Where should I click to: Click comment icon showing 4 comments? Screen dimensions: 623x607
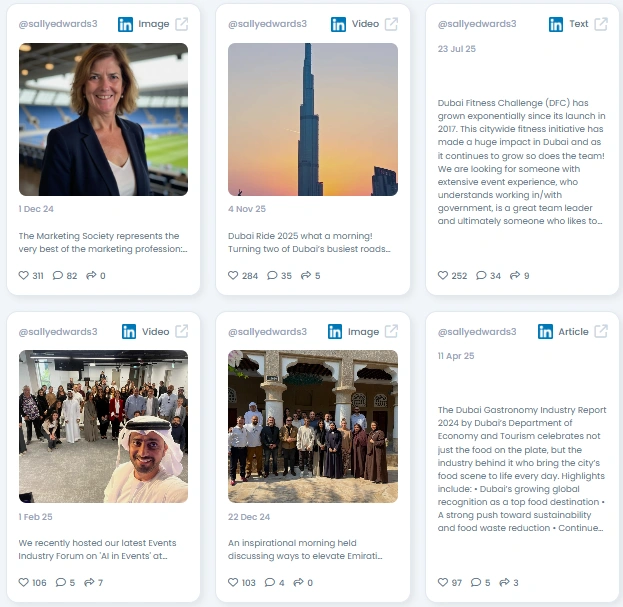point(270,582)
